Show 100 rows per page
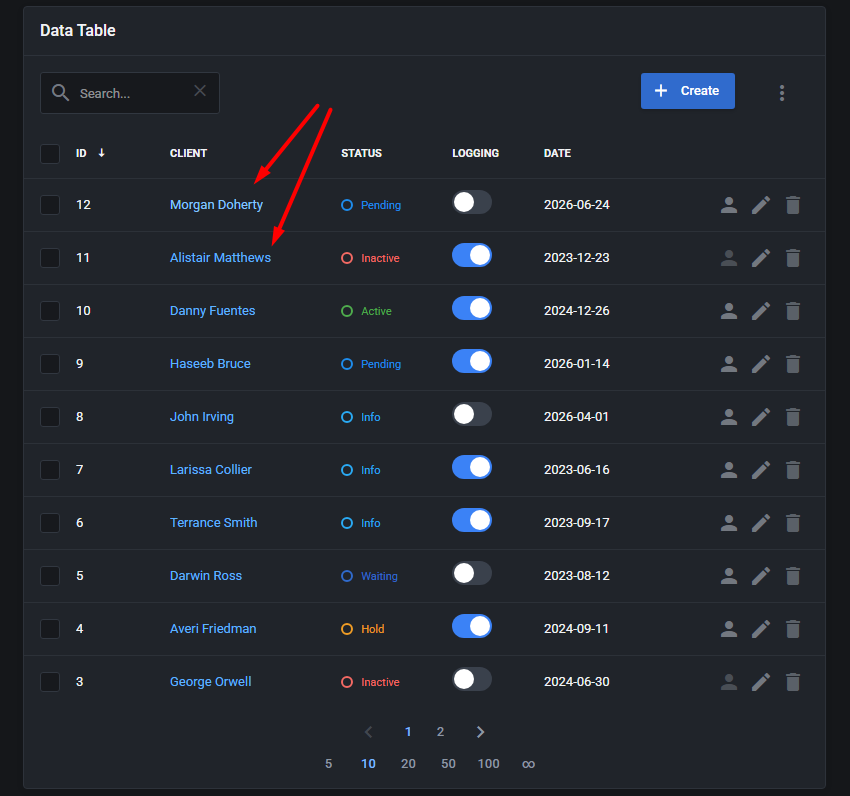The image size is (850, 796). click(x=488, y=763)
